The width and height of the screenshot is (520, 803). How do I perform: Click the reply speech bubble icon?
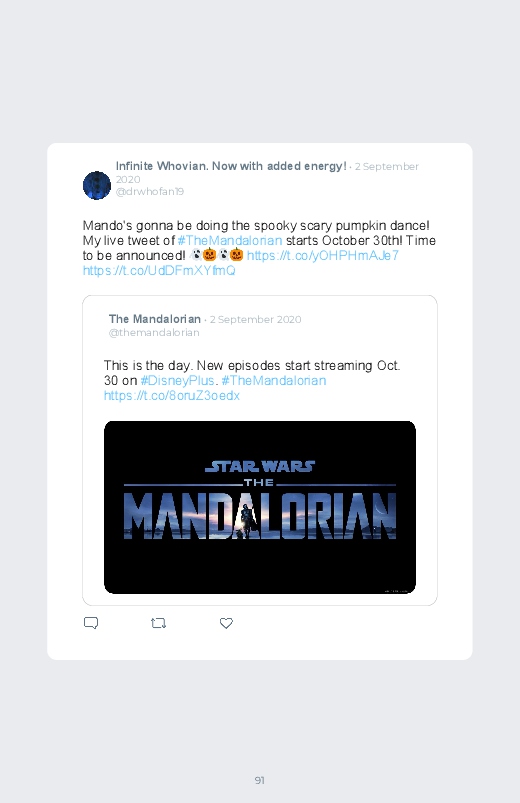click(x=91, y=623)
